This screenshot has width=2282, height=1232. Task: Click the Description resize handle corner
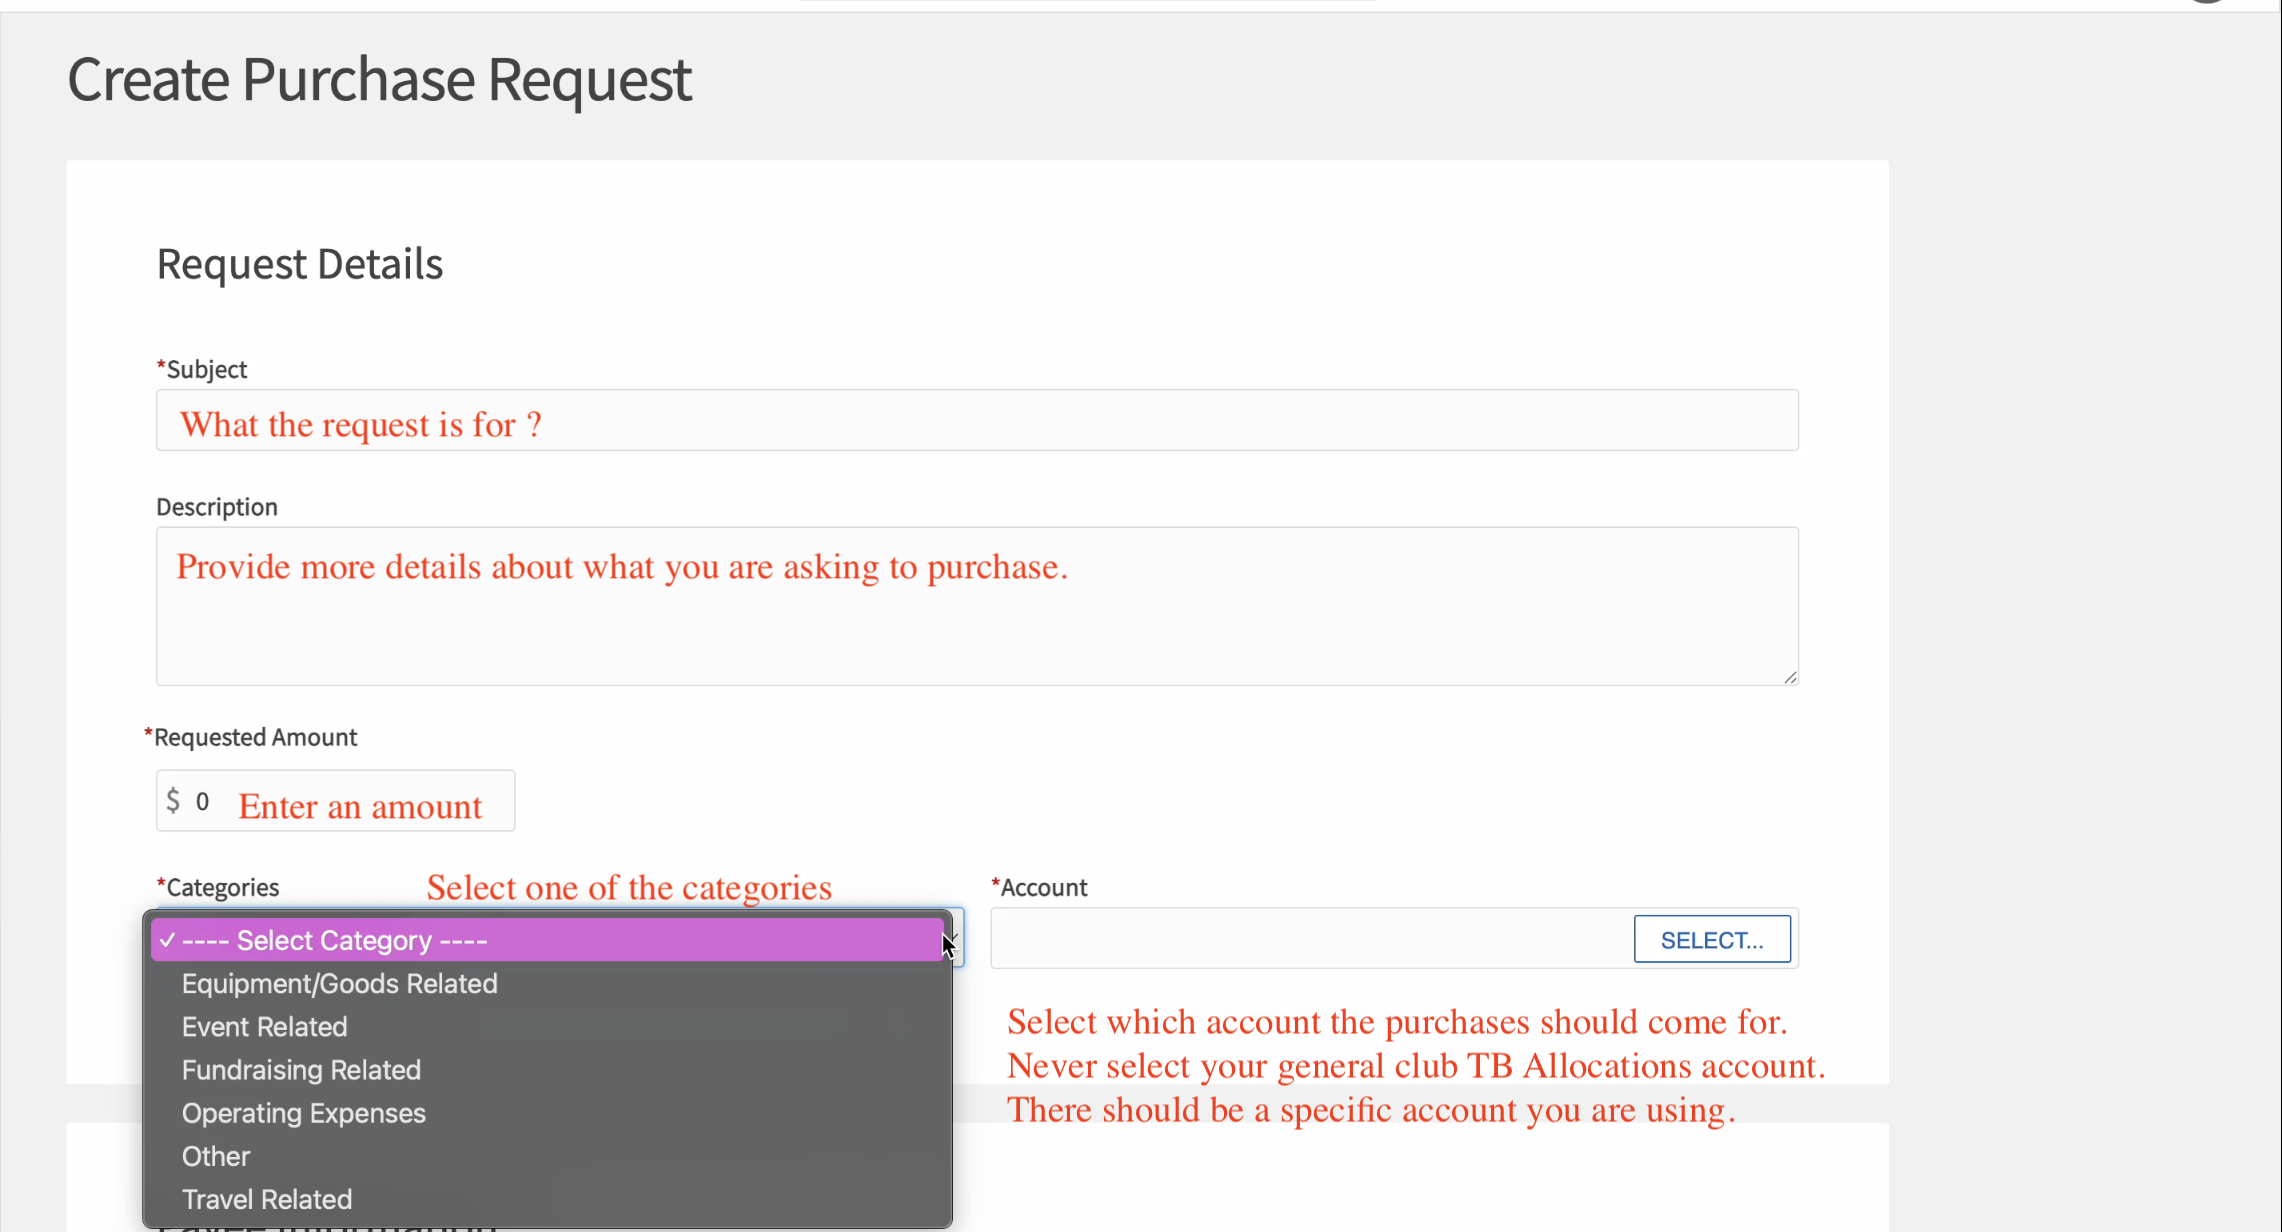(x=1789, y=677)
